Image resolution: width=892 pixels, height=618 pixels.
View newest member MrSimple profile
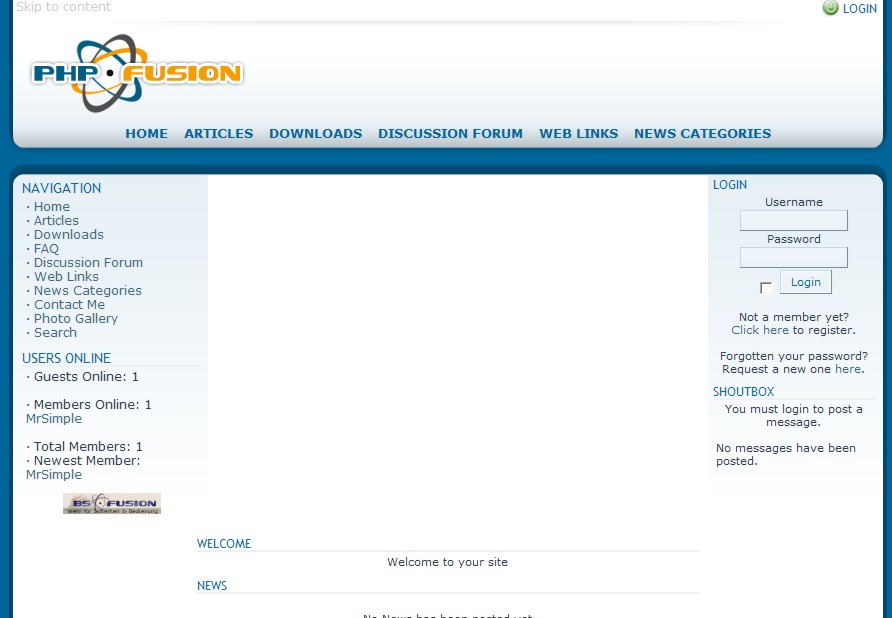(54, 475)
